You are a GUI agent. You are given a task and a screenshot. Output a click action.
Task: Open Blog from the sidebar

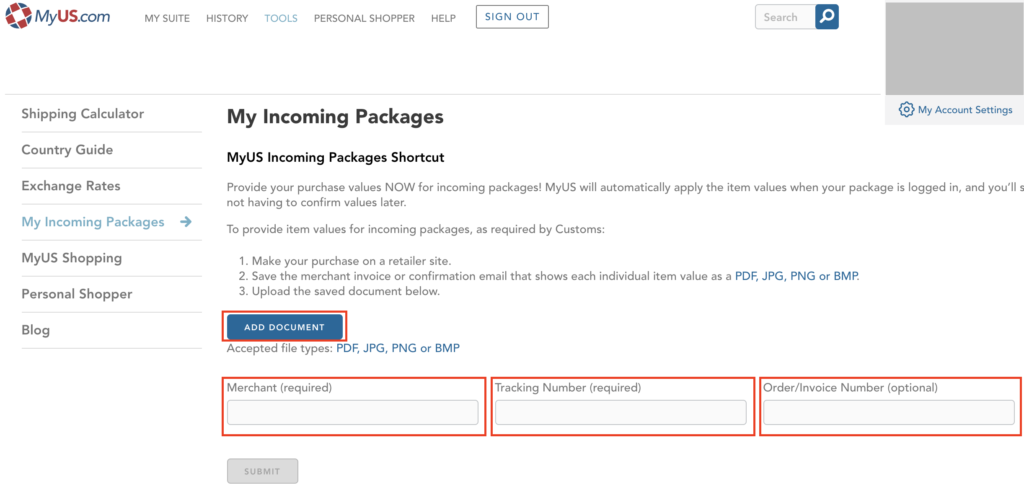(35, 330)
